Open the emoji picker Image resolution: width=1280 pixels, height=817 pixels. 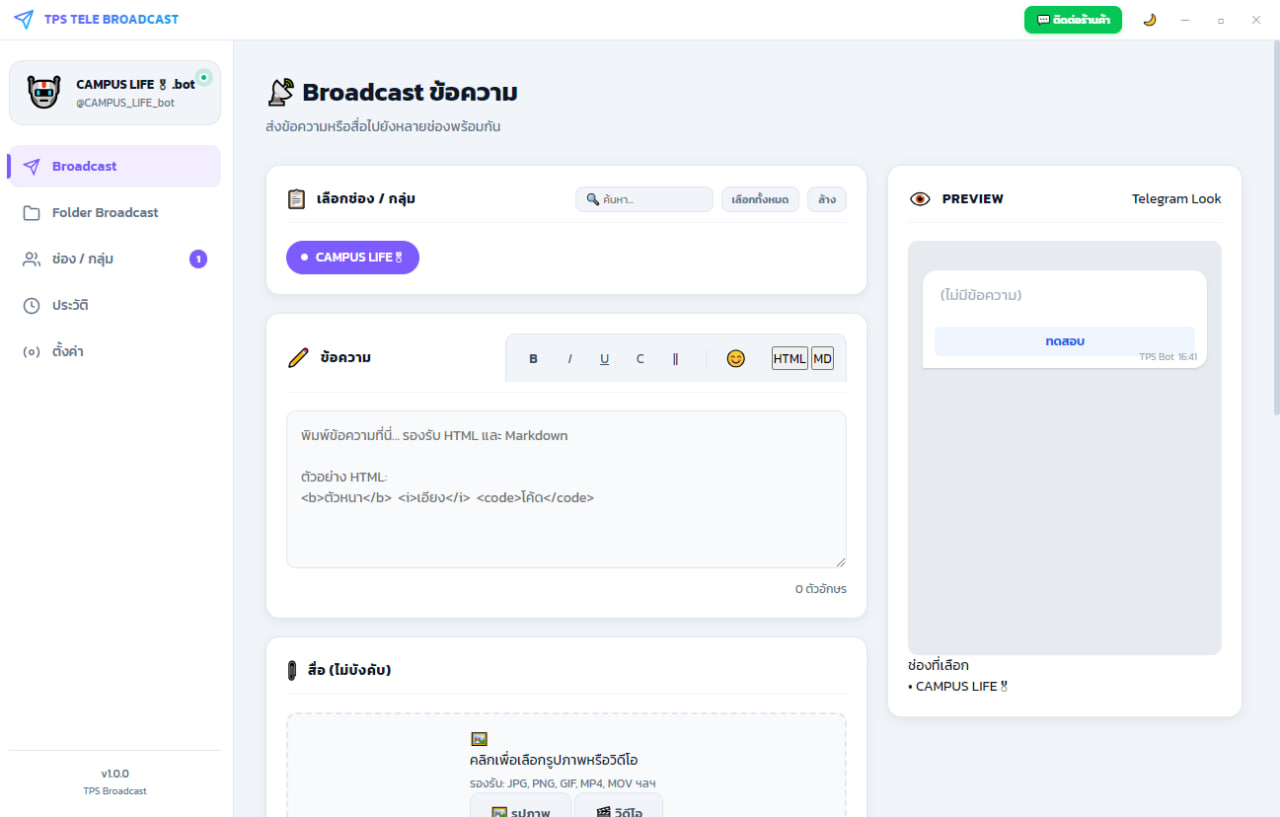pos(735,358)
